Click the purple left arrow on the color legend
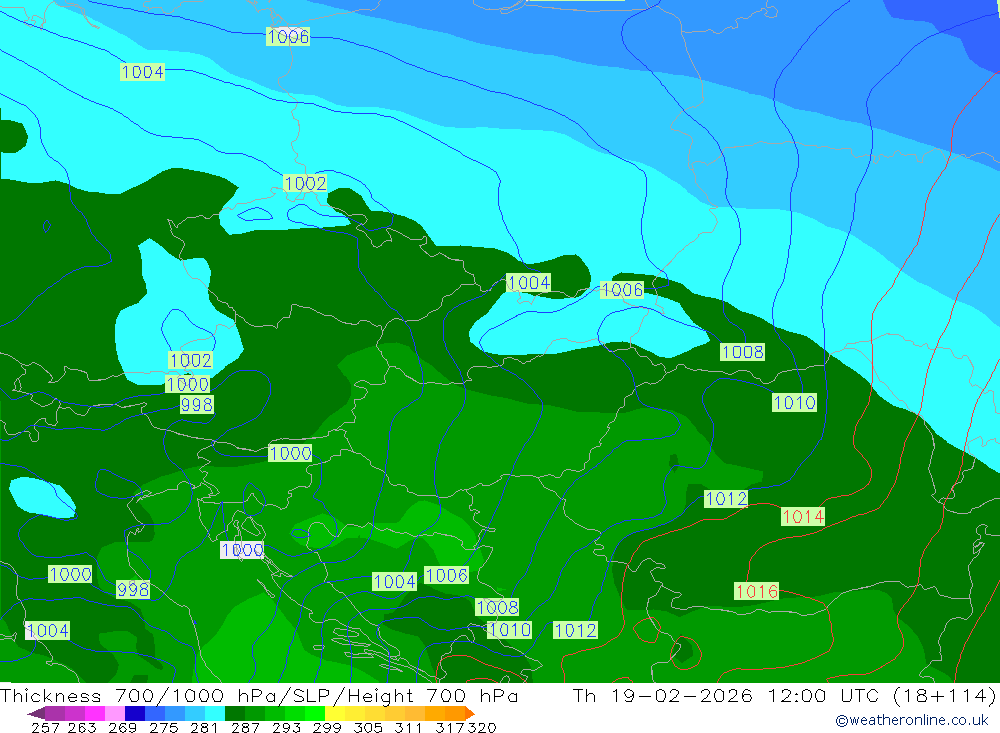The image size is (1000, 733). [35, 713]
